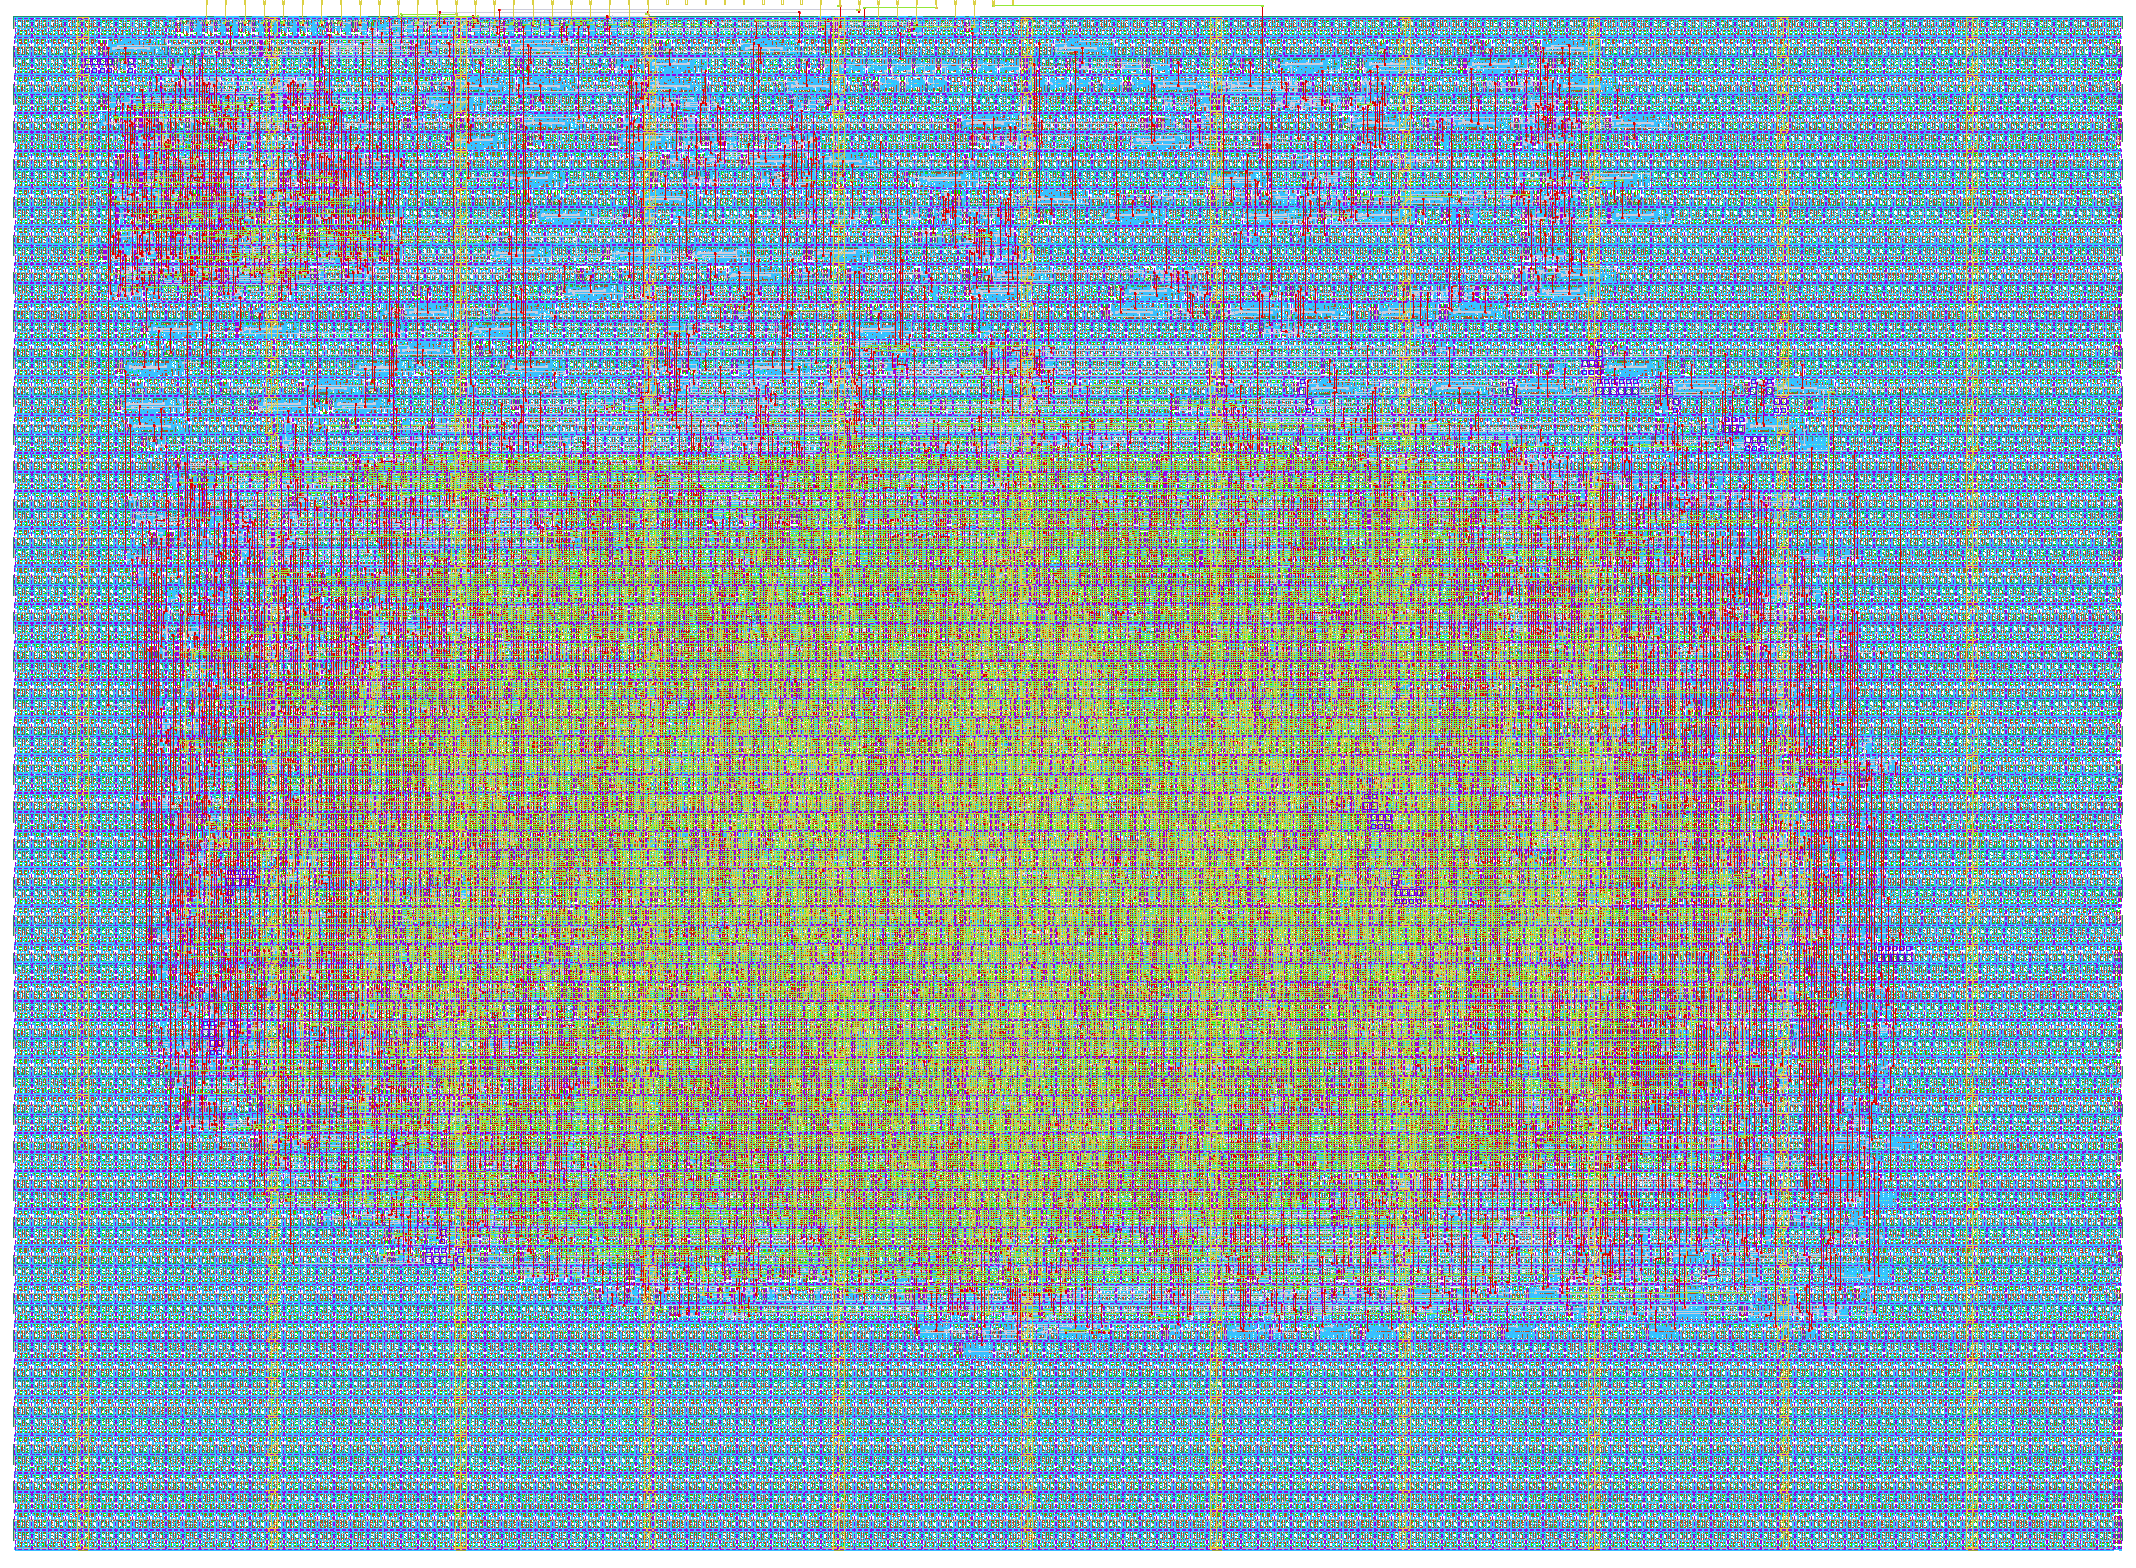Click the empty white area at top right
2136x1568 pixels.
[1700, 7]
